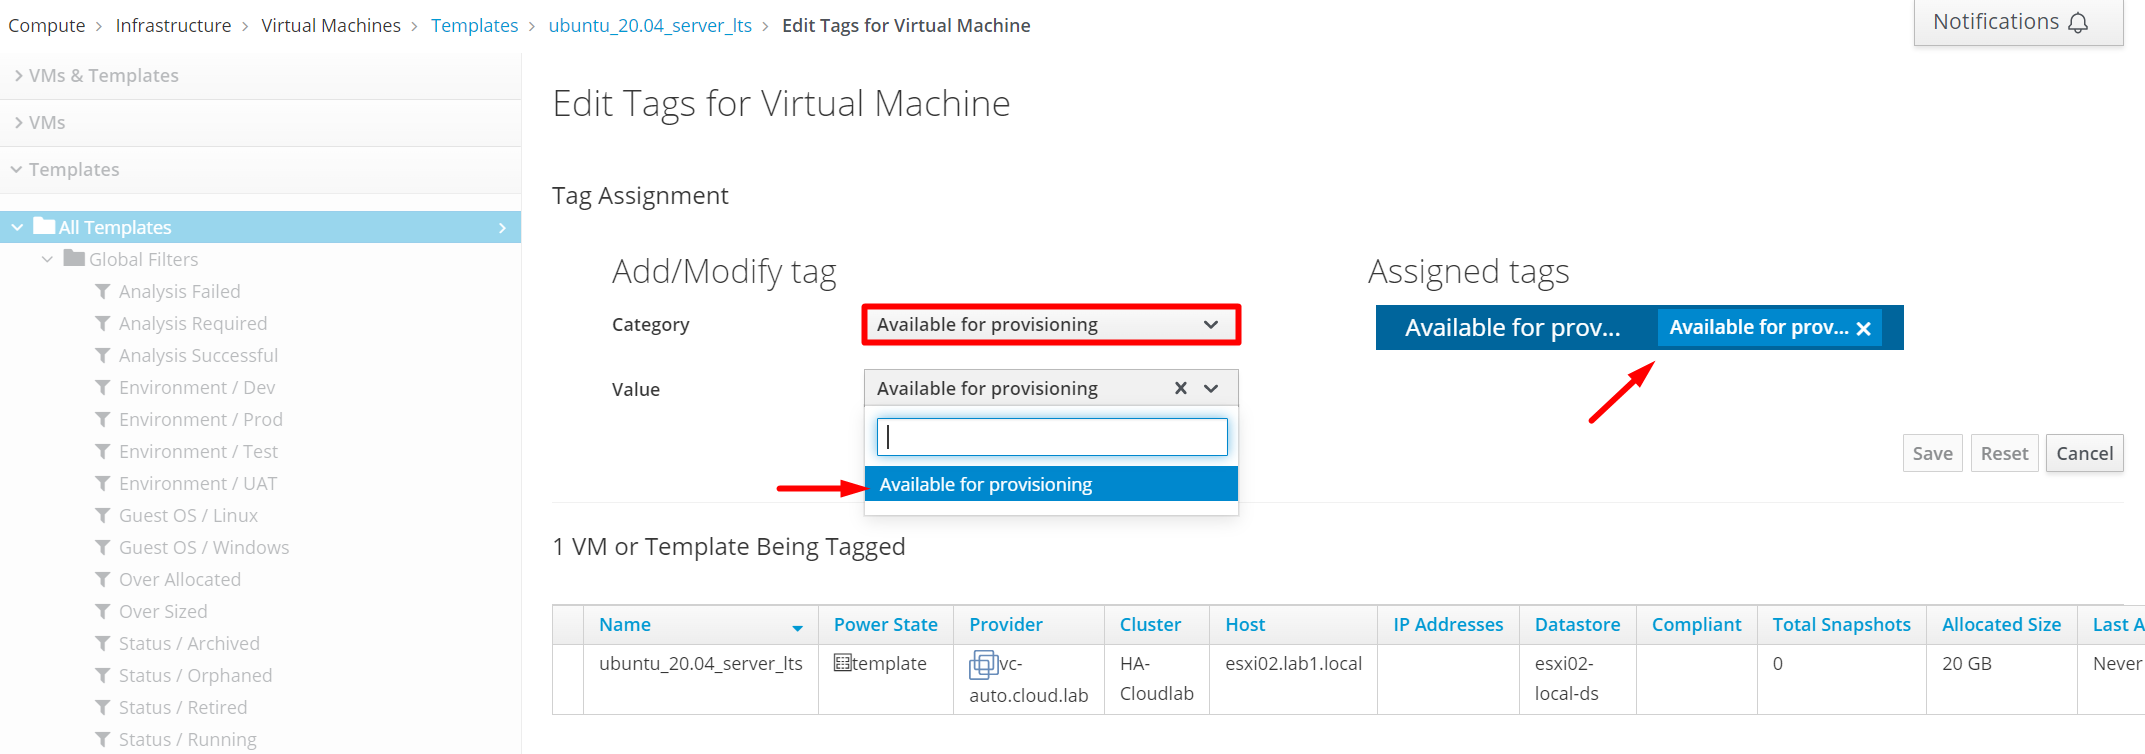The image size is (2145, 754).
Task: Click the notifications bell icon
Action: tap(2078, 23)
